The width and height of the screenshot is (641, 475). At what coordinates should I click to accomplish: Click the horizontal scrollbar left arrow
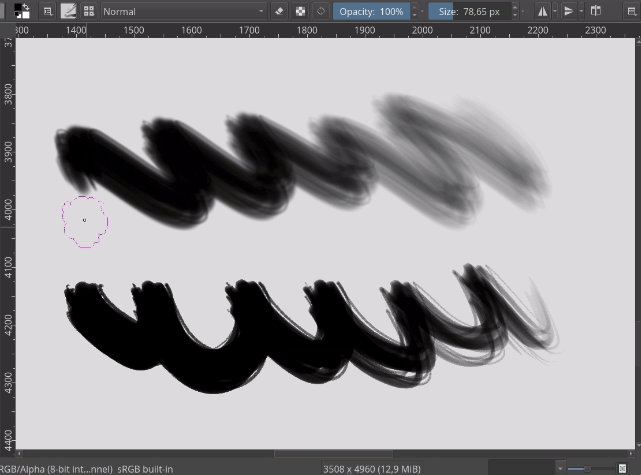(19, 453)
